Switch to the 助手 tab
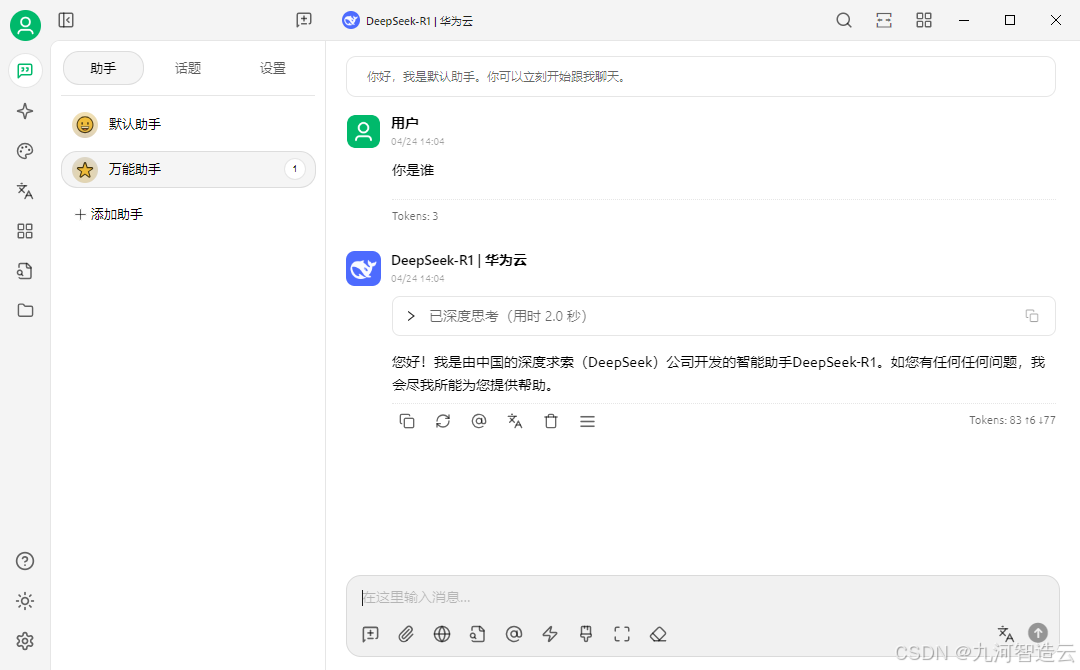The width and height of the screenshot is (1080, 670). [x=103, y=68]
